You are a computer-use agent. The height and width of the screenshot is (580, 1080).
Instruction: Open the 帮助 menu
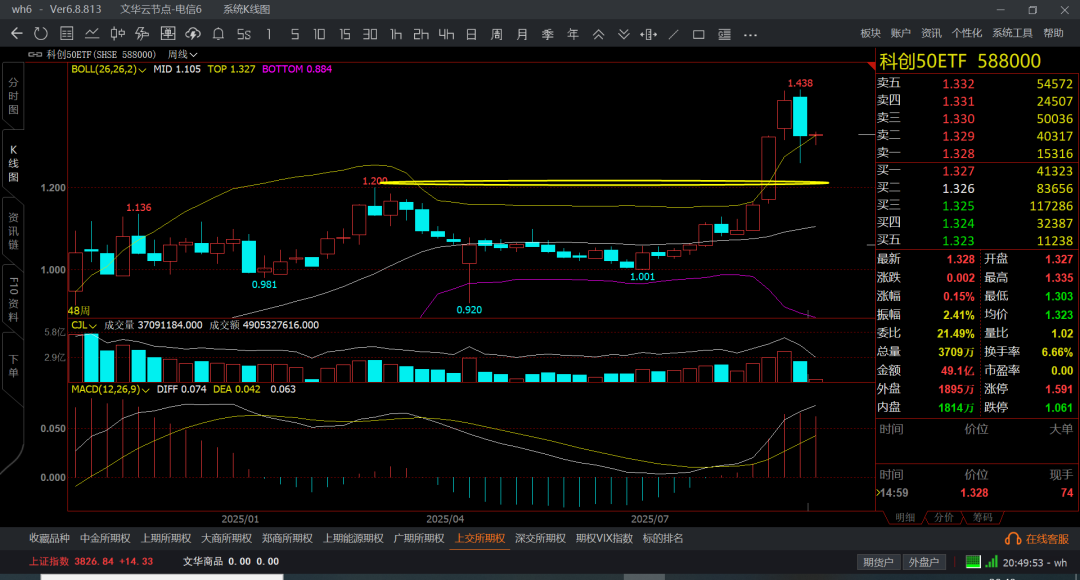pos(1053,33)
